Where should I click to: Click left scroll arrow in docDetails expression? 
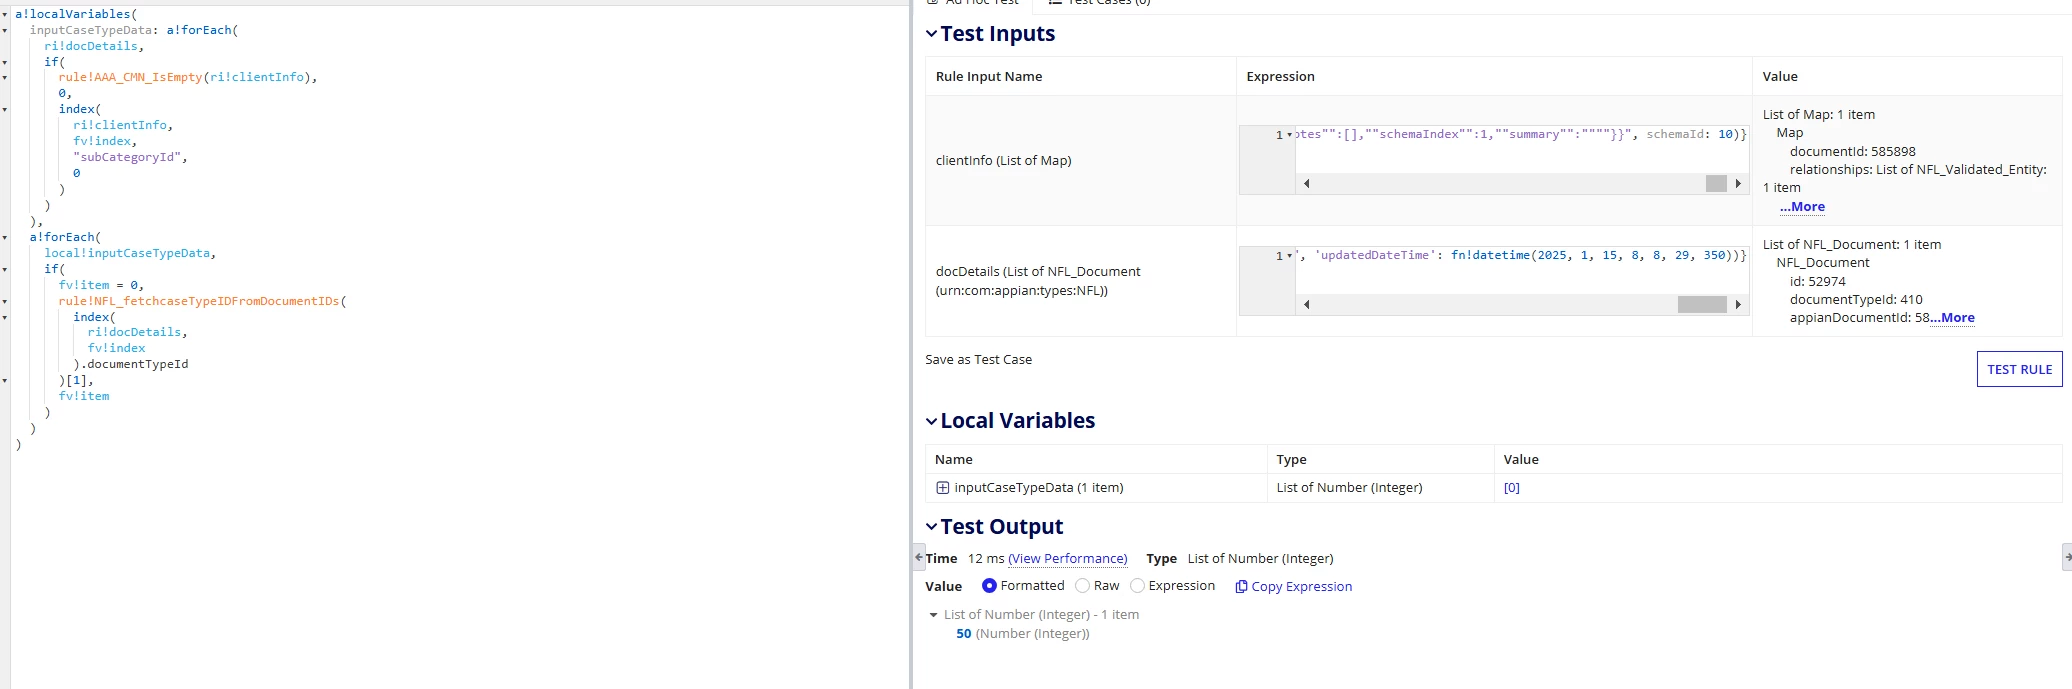(x=1306, y=304)
